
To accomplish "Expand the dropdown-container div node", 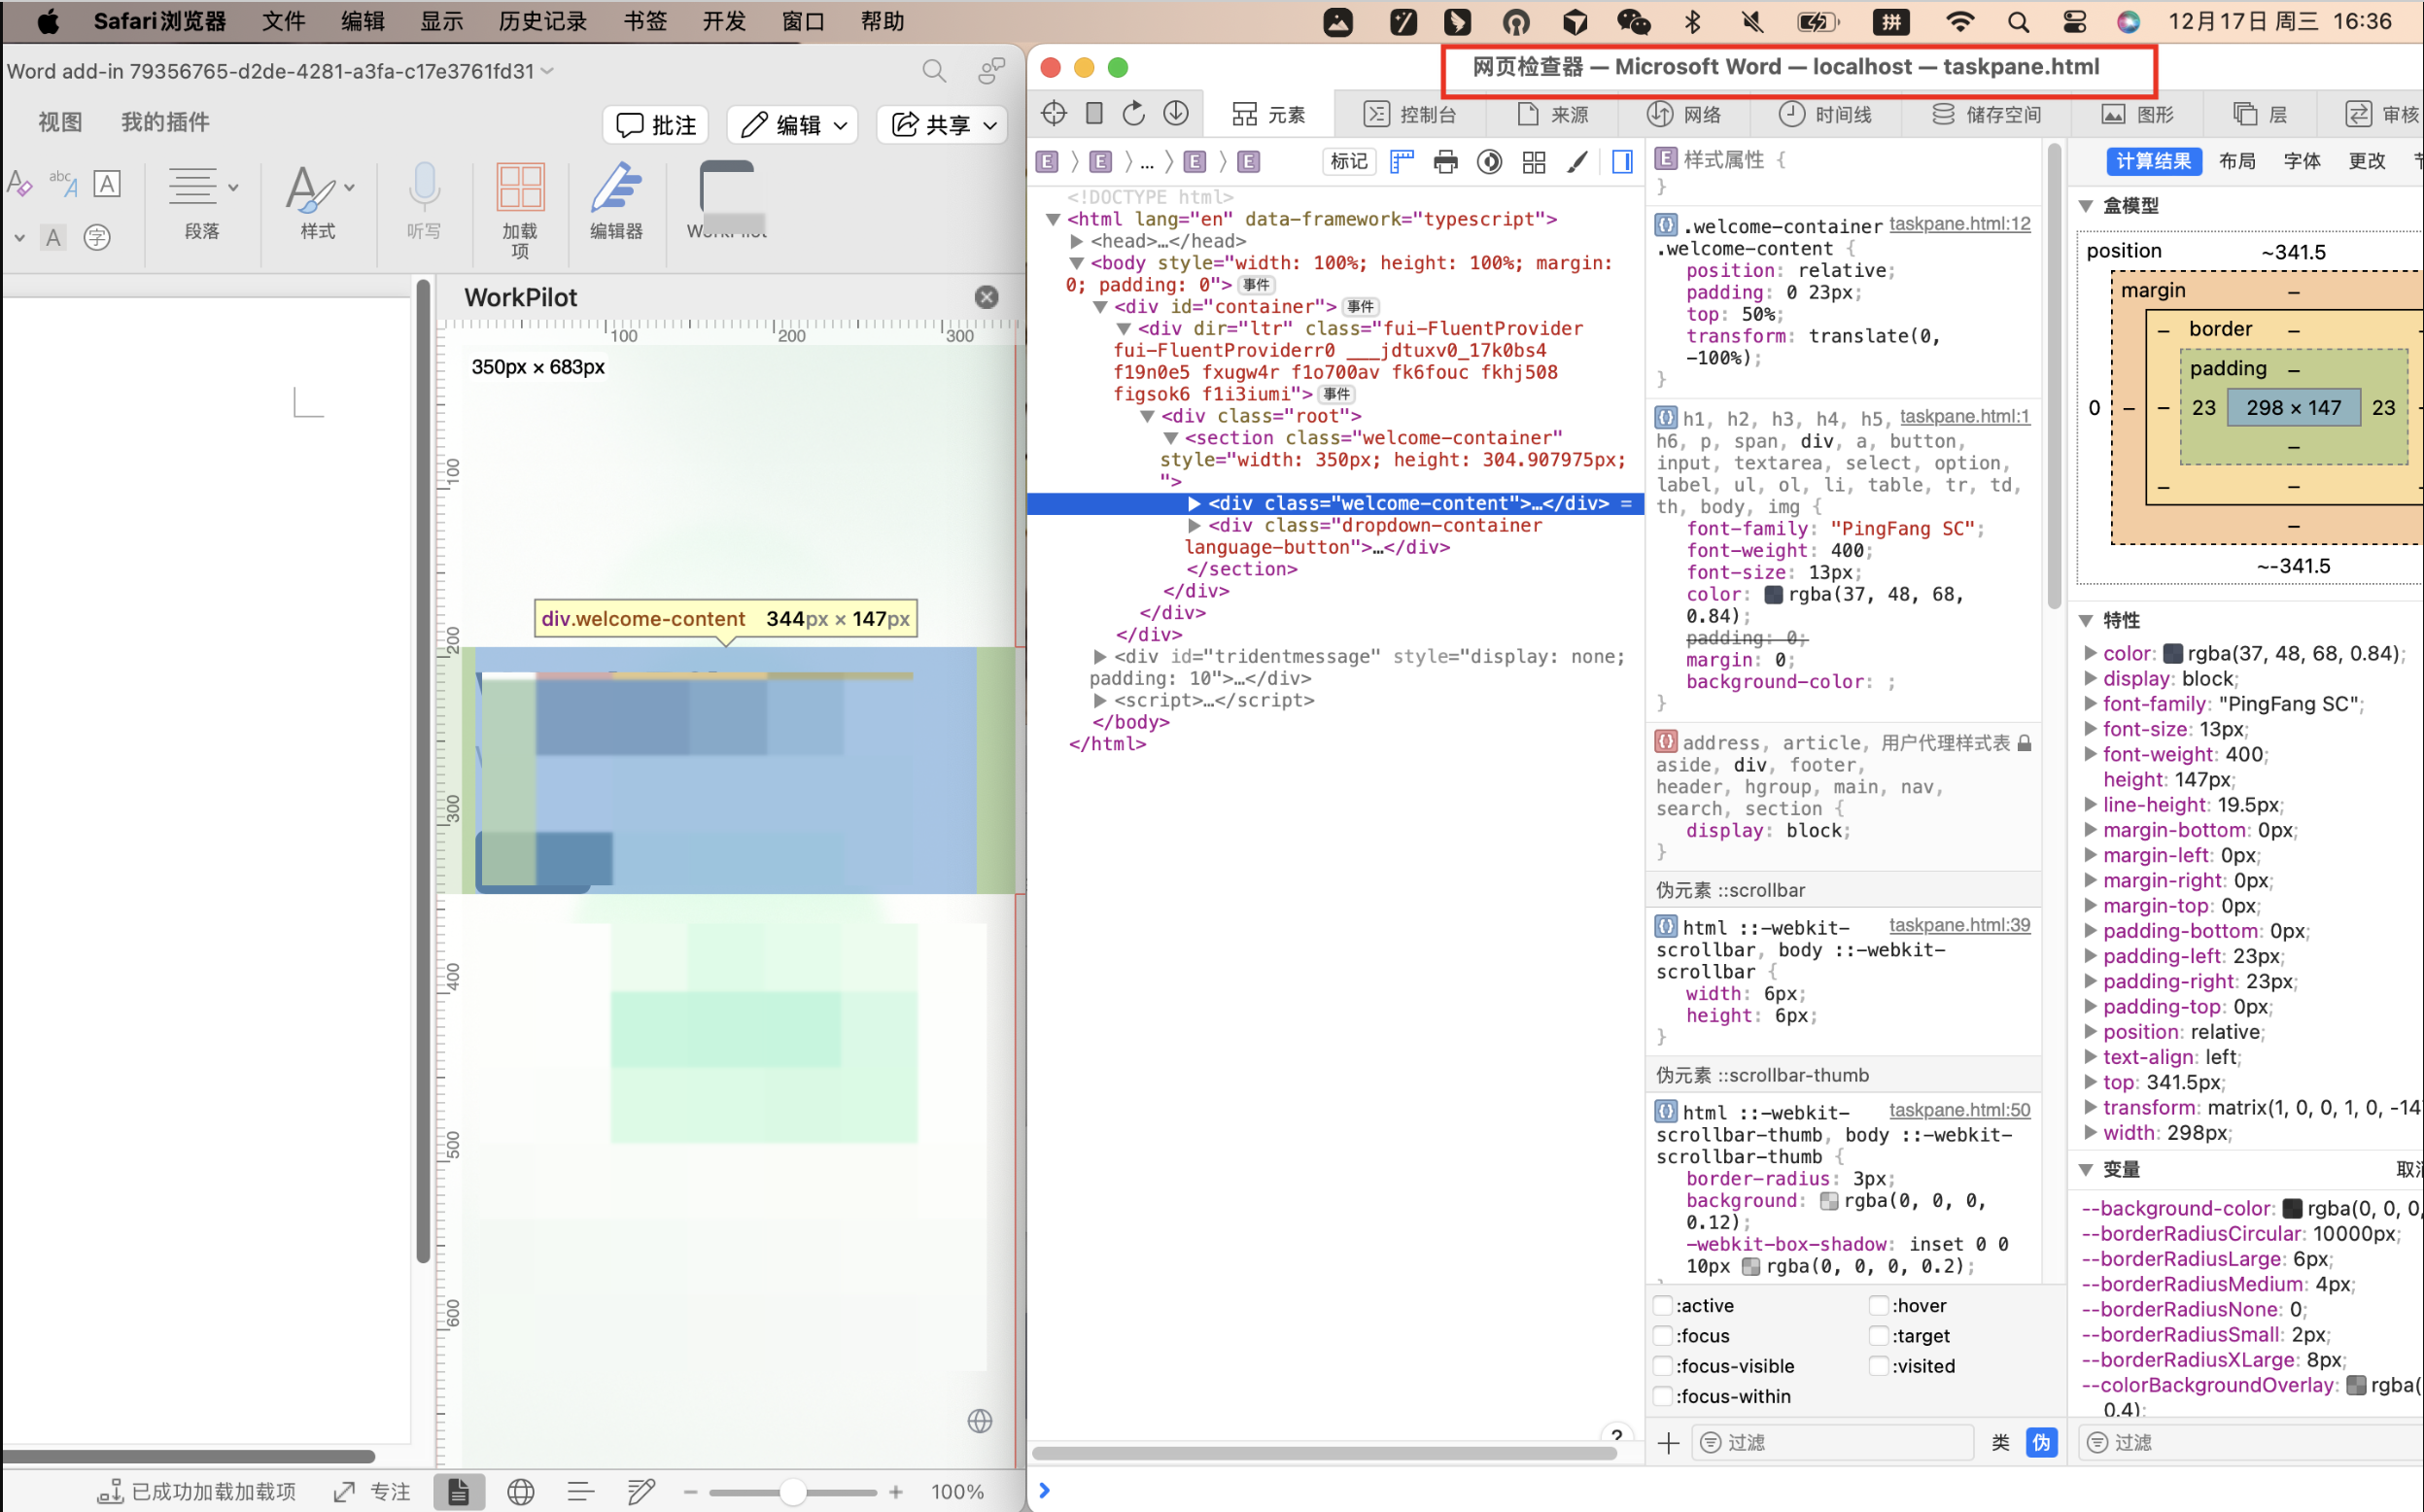I will coord(1194,525).
